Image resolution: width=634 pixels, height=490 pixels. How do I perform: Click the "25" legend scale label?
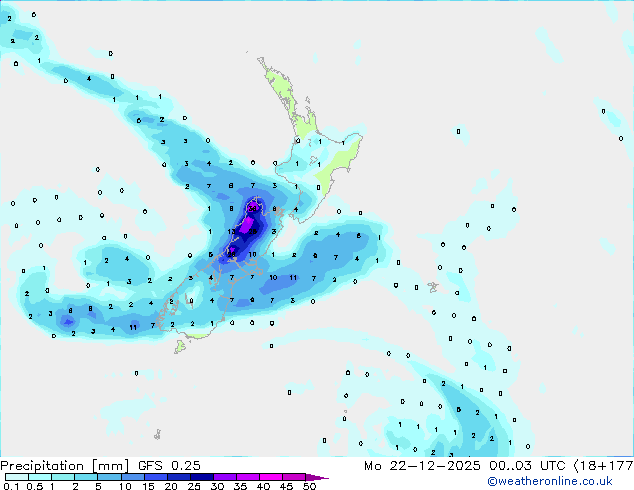tap(194, 486)
